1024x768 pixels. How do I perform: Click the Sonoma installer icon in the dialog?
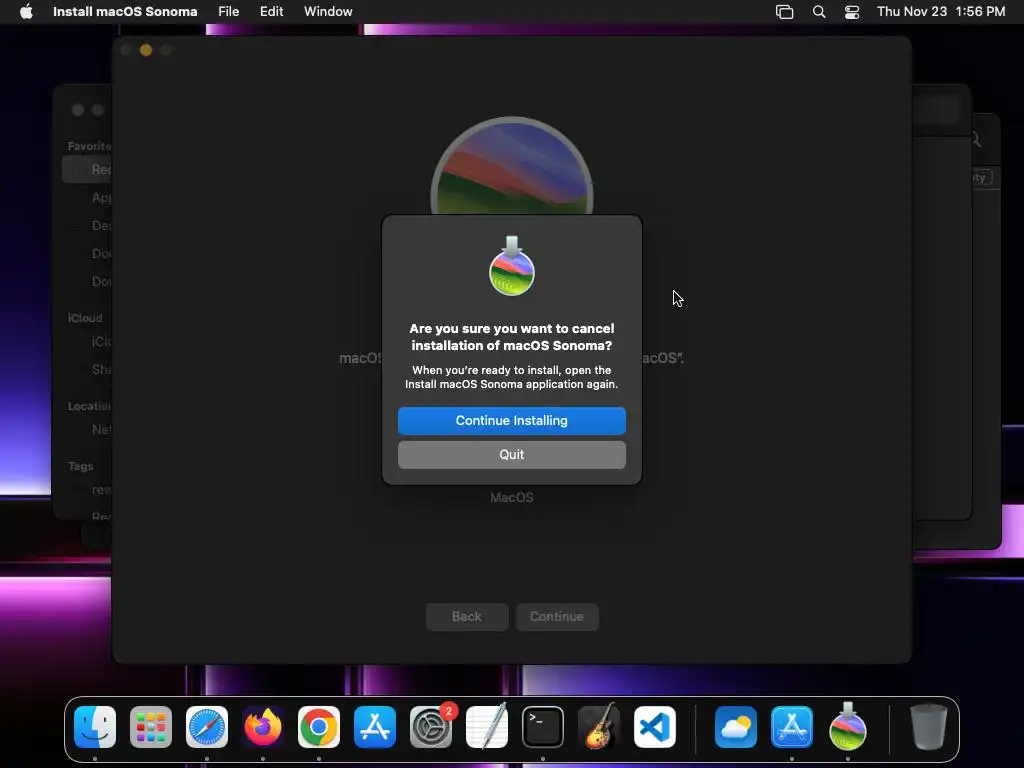[x=512, y=266]
